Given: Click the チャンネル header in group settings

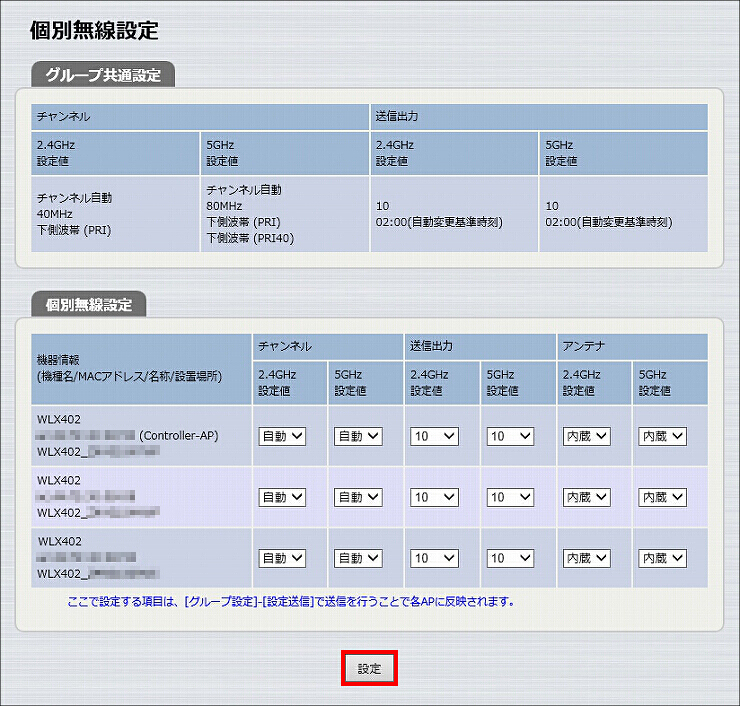Looking at the screenshot, I should coord(200,117).
